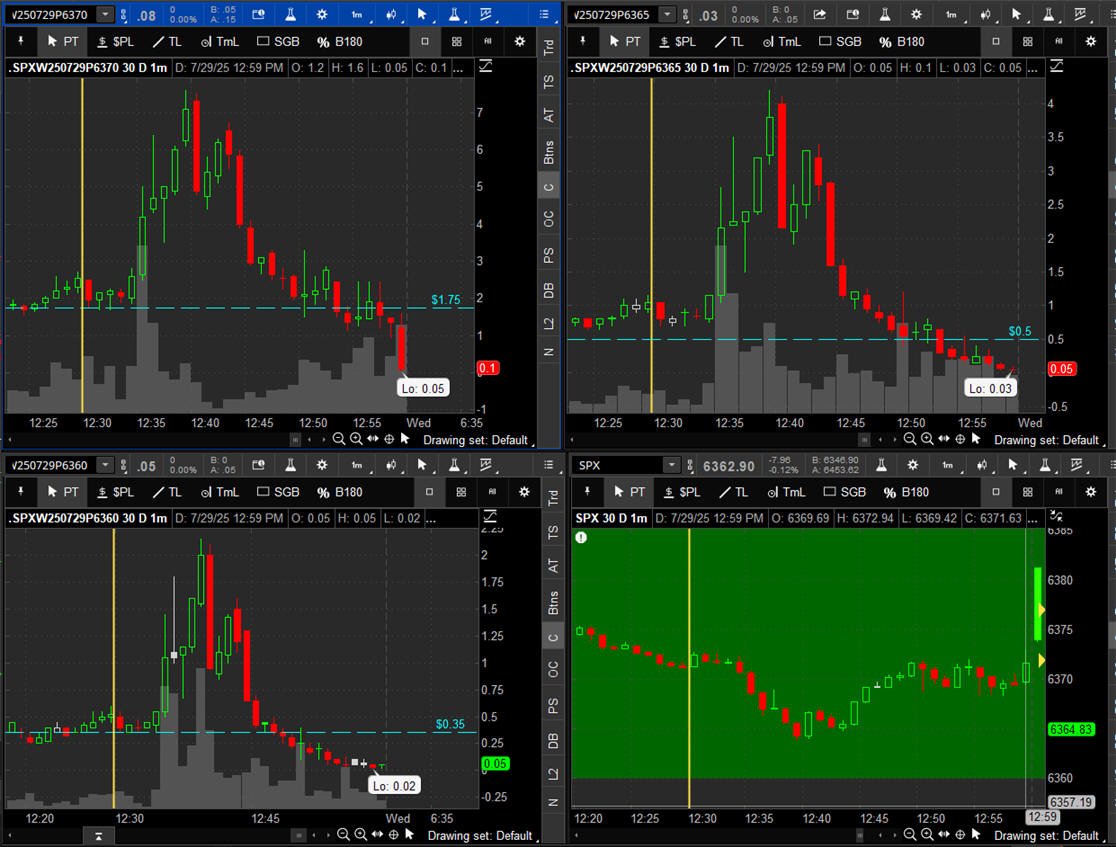Click the TmL tool button in the bottom-left chart
This screenshot has height=847, width=1116.
219,492
